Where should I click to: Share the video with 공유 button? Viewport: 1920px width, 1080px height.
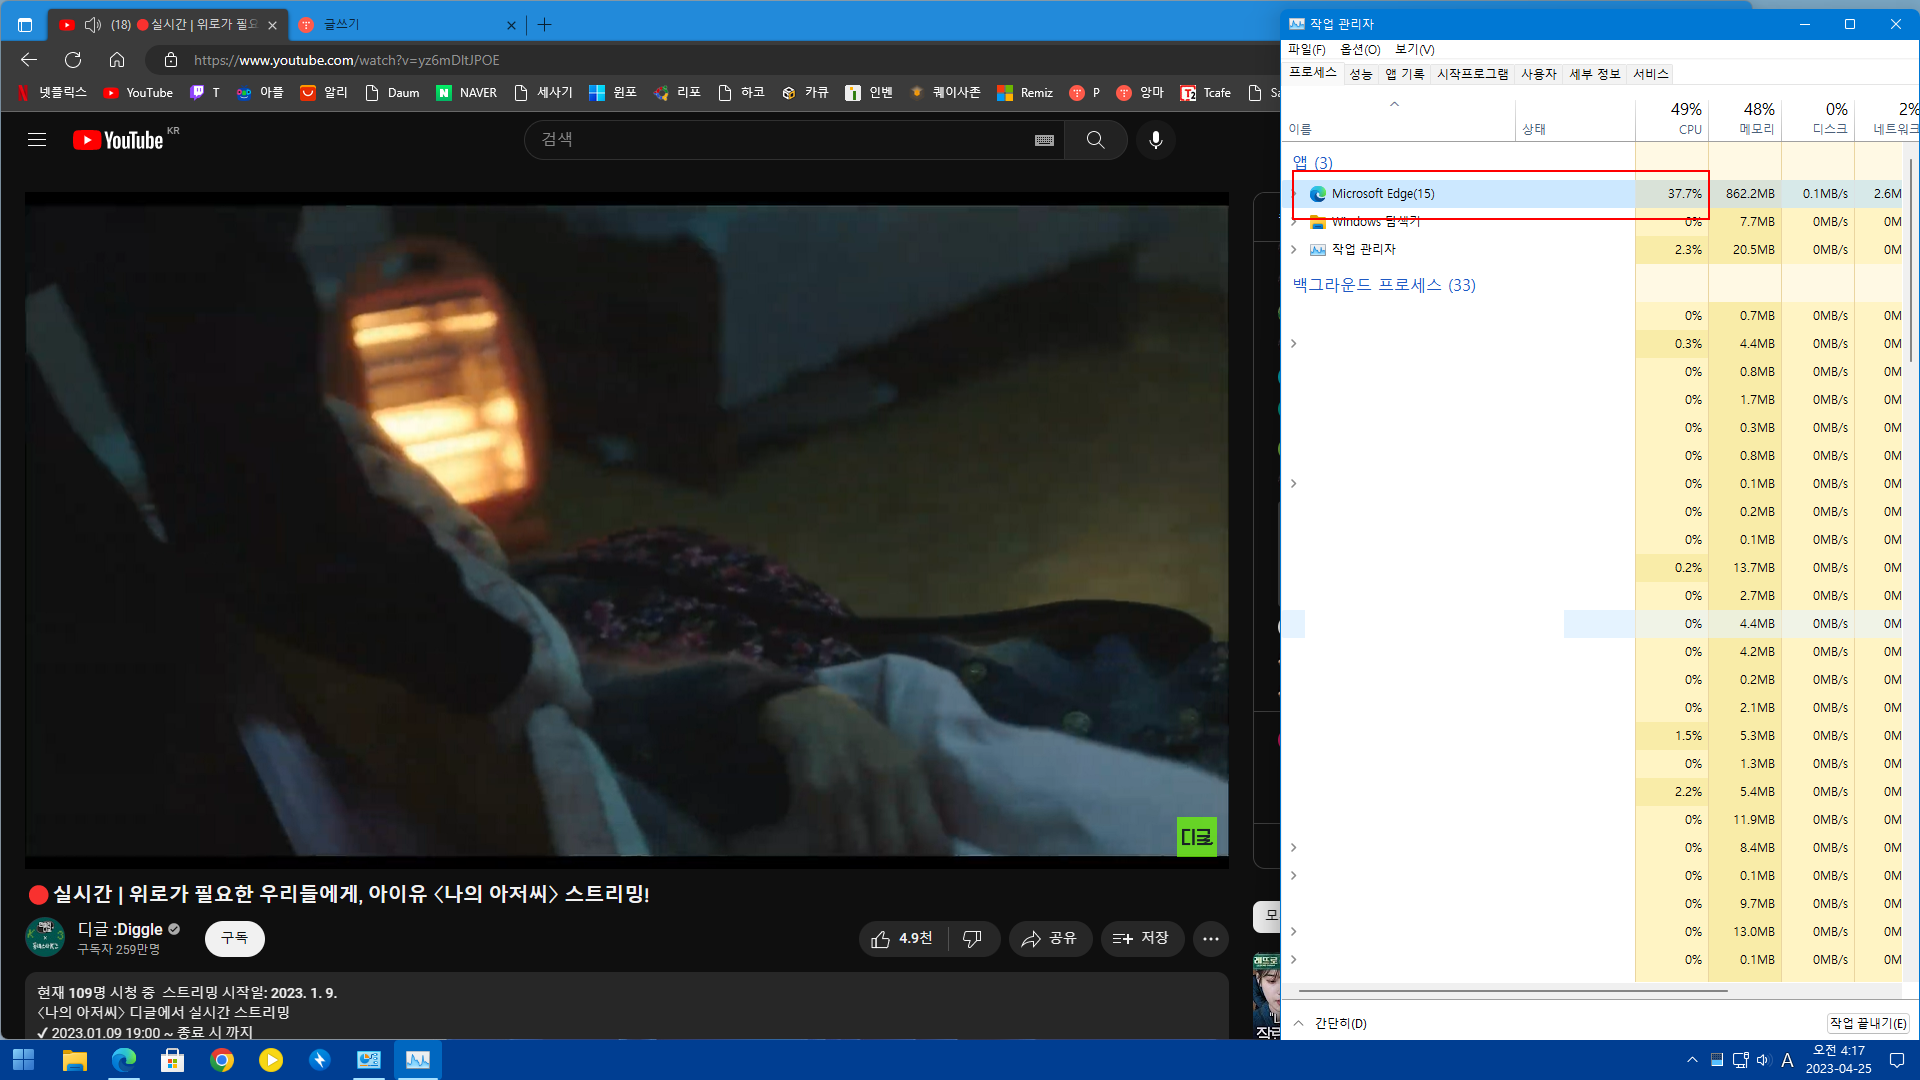pyautogui.click(x=1049, y=938)
